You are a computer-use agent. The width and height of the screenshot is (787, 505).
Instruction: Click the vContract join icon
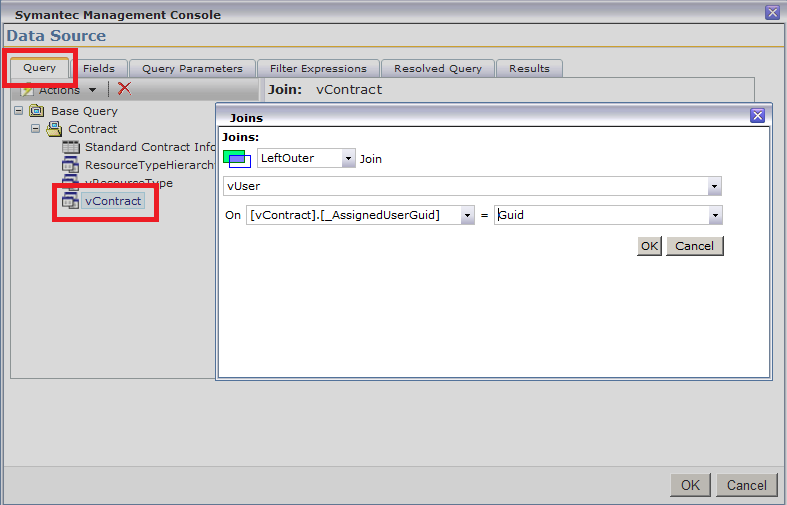pos(70,201)
